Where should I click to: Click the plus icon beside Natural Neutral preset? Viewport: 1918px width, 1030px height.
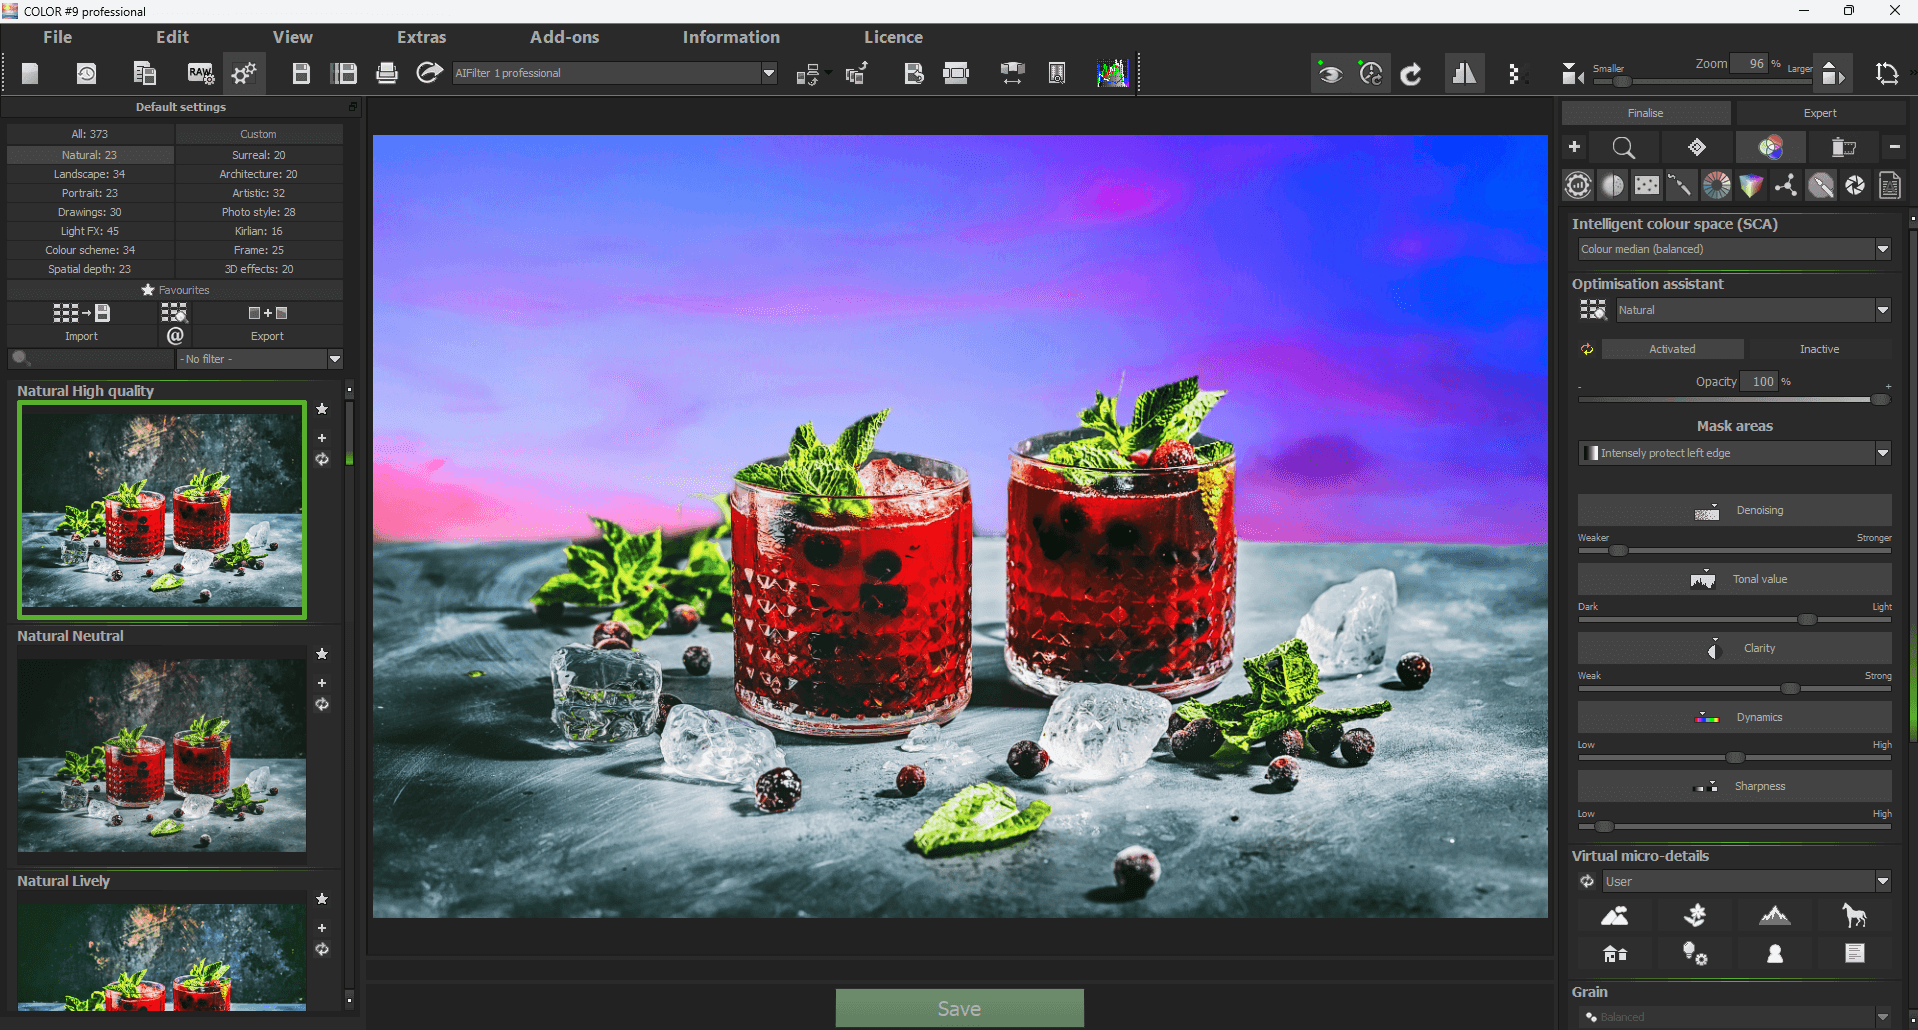(x=322, y=683)
